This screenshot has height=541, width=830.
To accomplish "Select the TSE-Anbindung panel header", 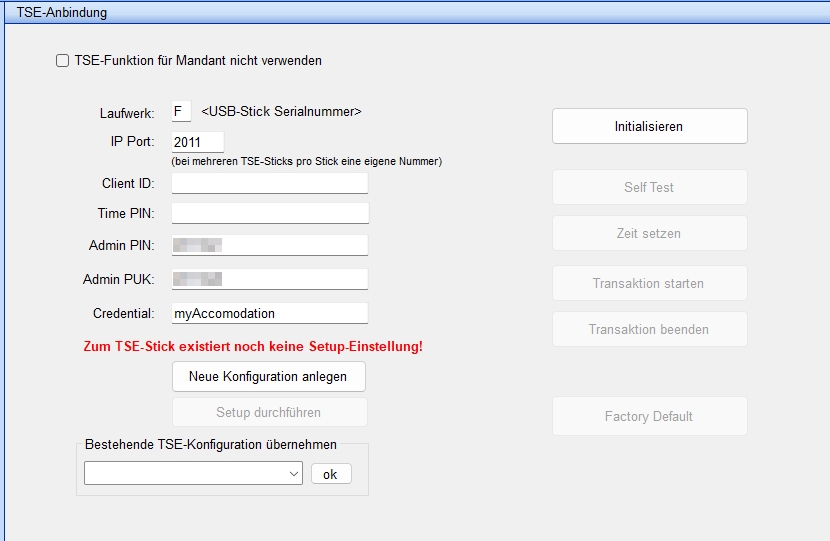I will point(62,13).
